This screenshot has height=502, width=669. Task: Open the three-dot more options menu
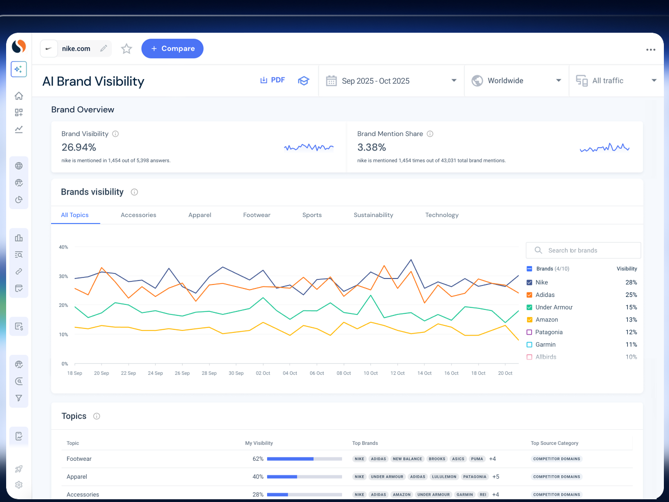click(x=651, y=50)
